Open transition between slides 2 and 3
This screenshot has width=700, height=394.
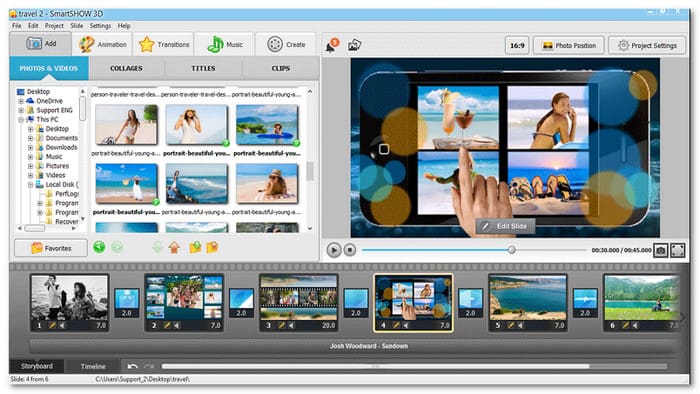coord(242,303)
